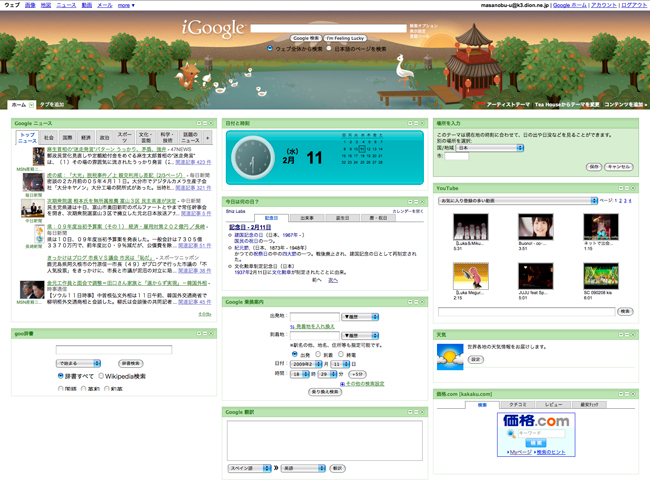Open the 誕生日 tab in 今日は何の日?

point(342,218)
